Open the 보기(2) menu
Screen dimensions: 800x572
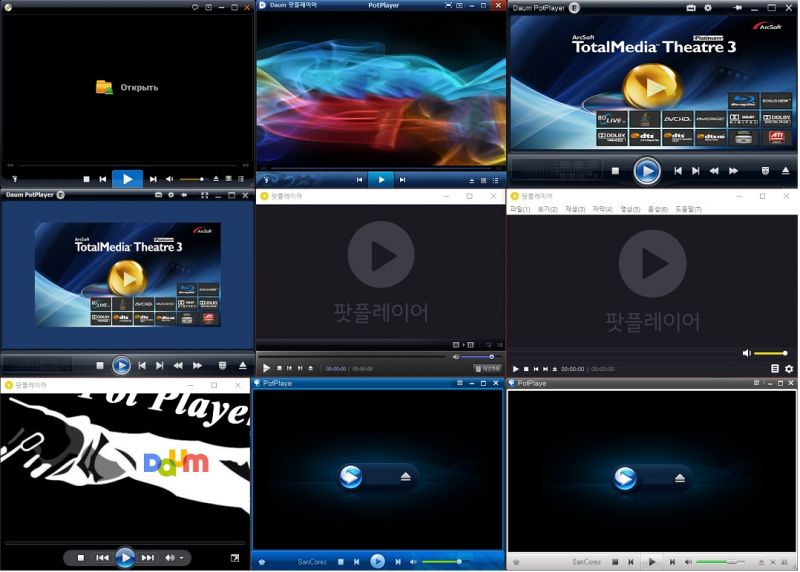pyautogui.click(x=547, y=209)
